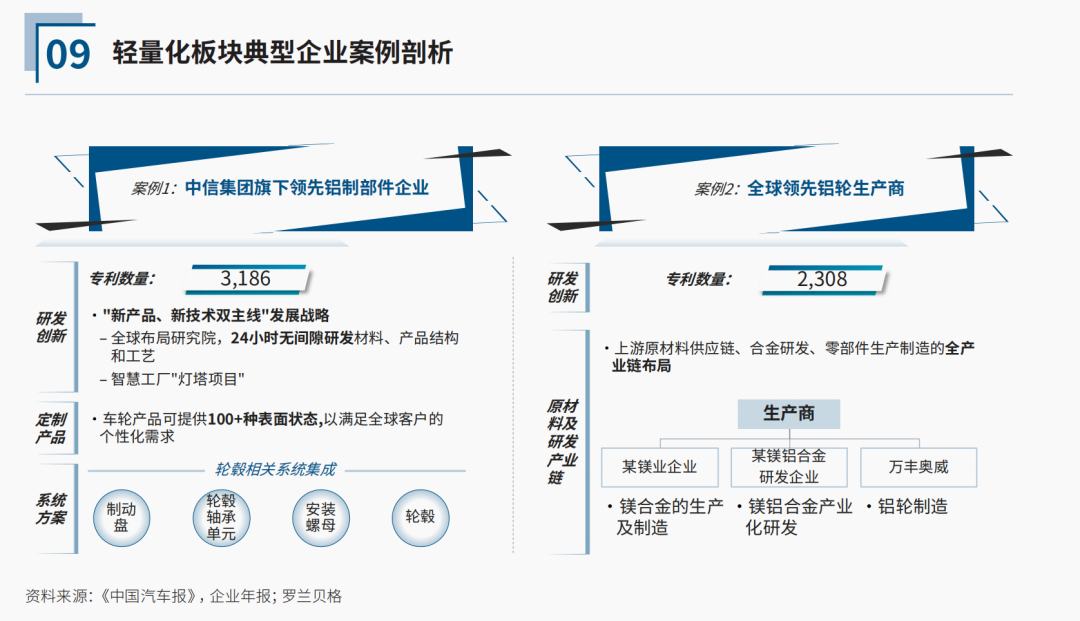
Task: Click the 轮毂 circle icon
Action: (420, 517)
